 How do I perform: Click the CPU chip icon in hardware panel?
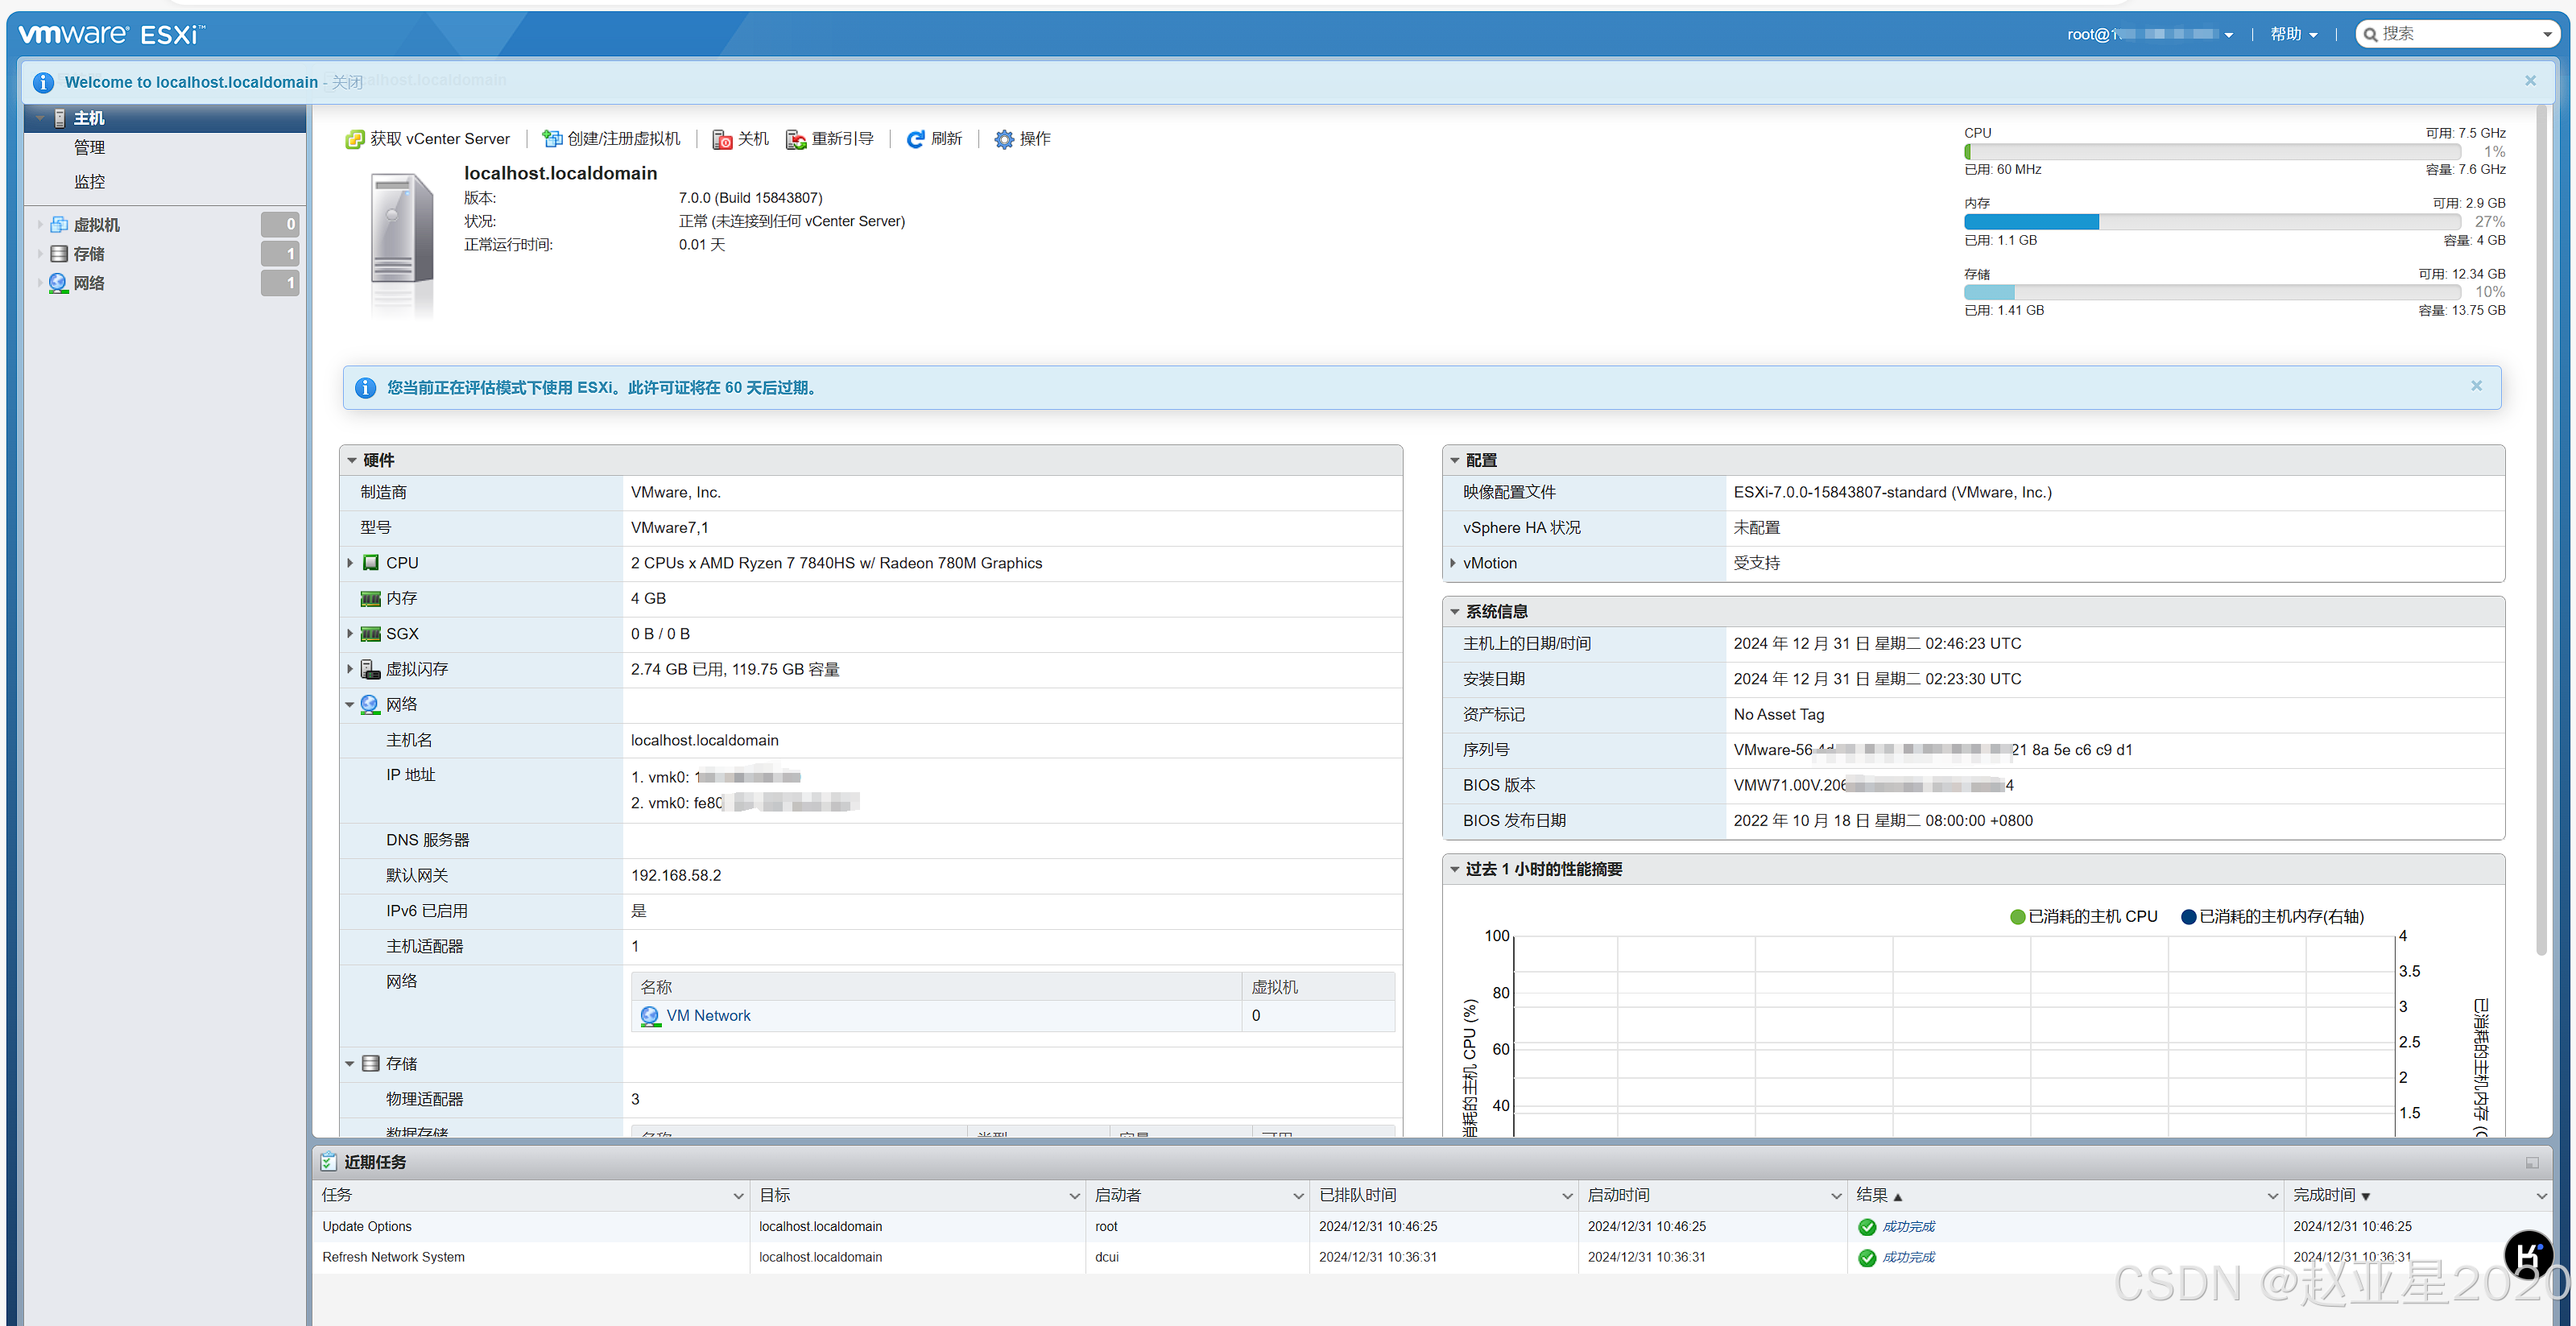[371, 563]
